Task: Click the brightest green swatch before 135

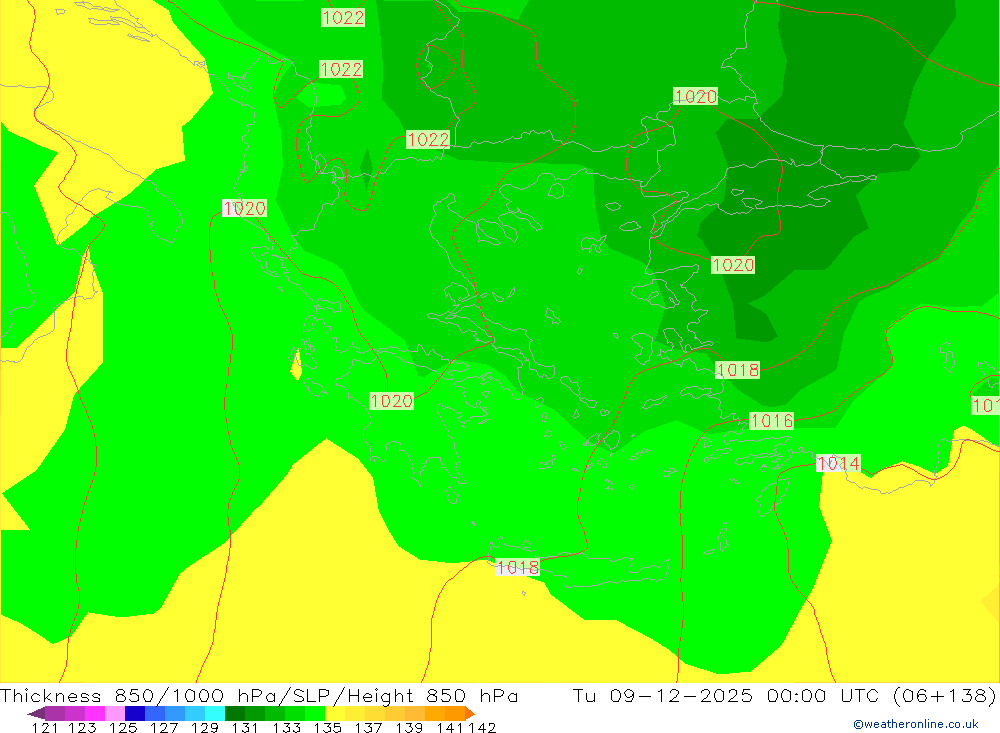Action: tap(315, 713)
